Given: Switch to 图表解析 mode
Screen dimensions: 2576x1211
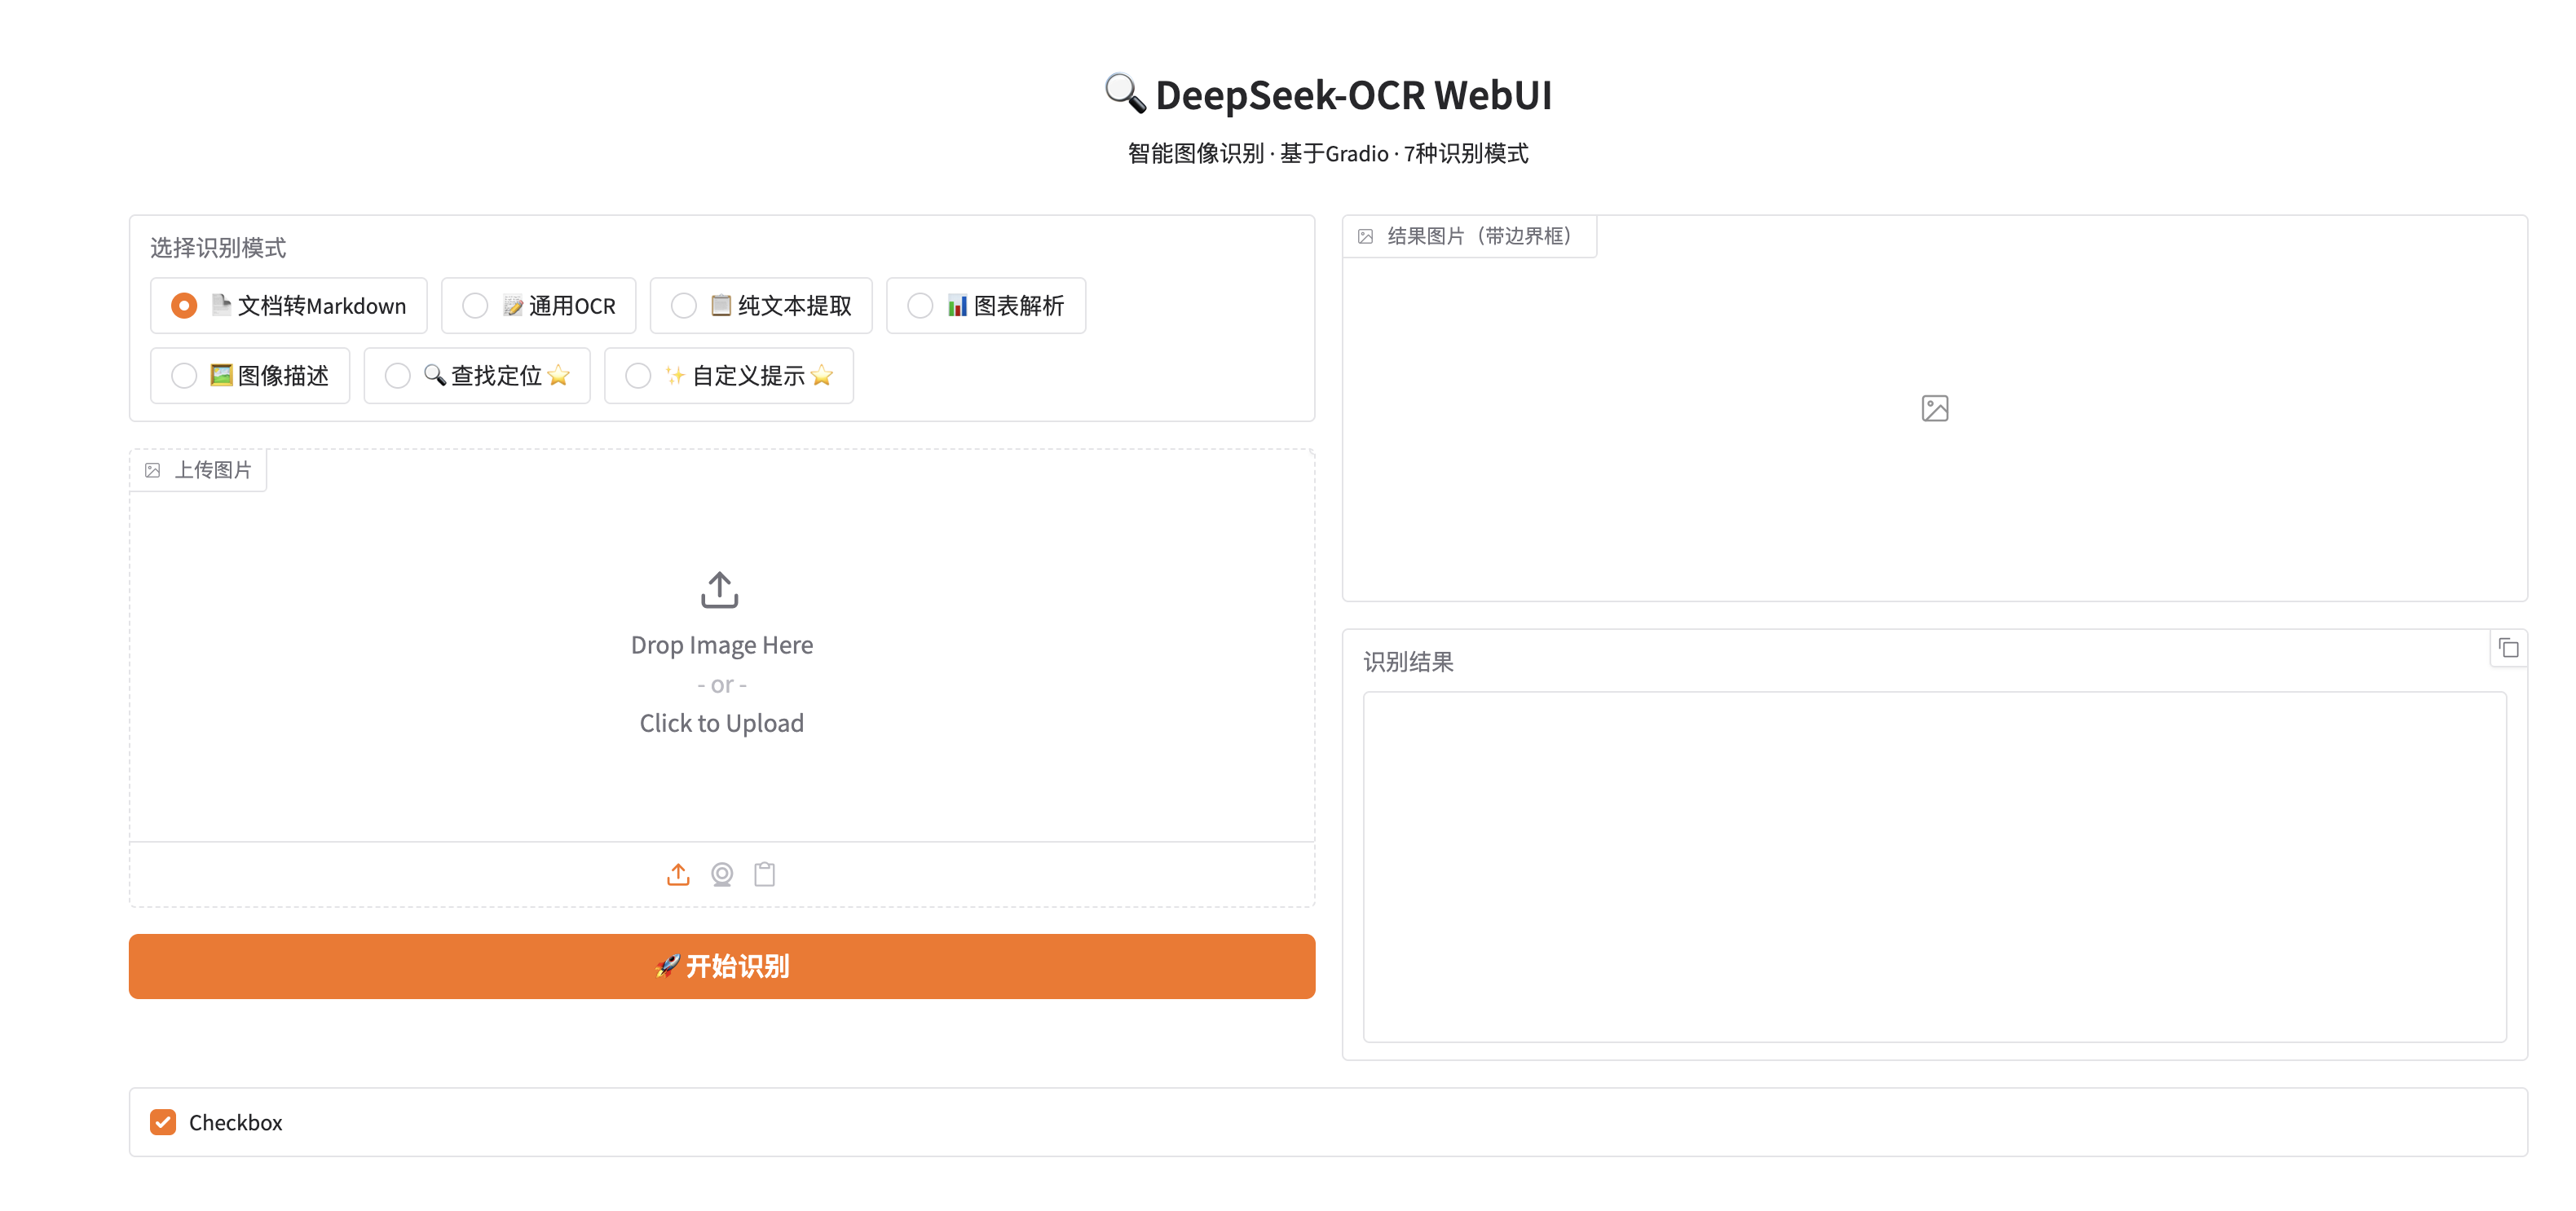Looking at the screenshot, I should 920,305.
